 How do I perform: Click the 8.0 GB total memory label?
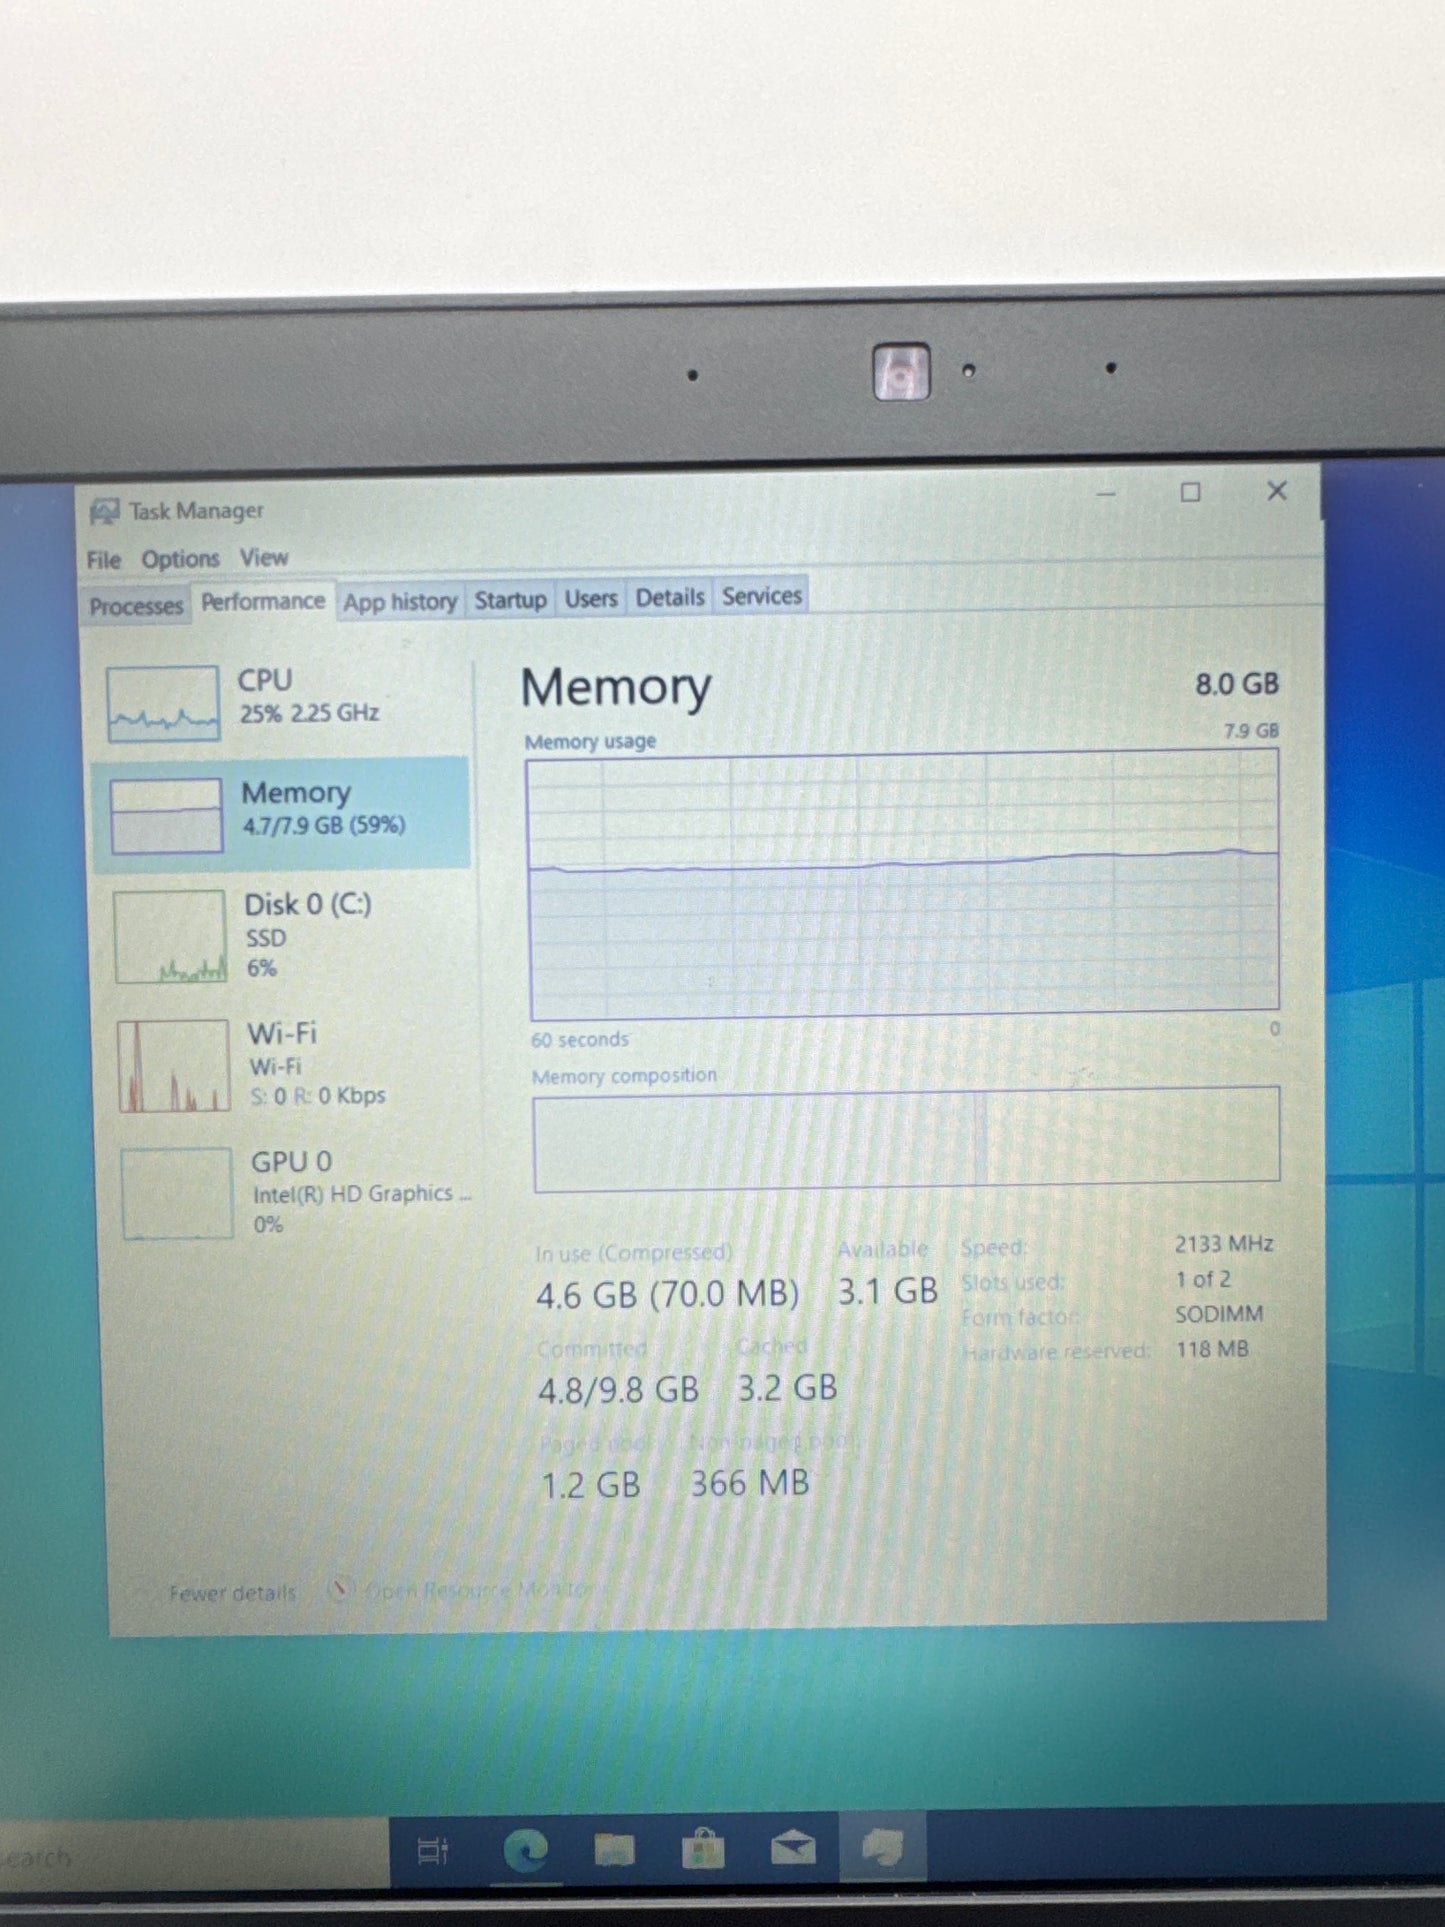point(1237,684)
